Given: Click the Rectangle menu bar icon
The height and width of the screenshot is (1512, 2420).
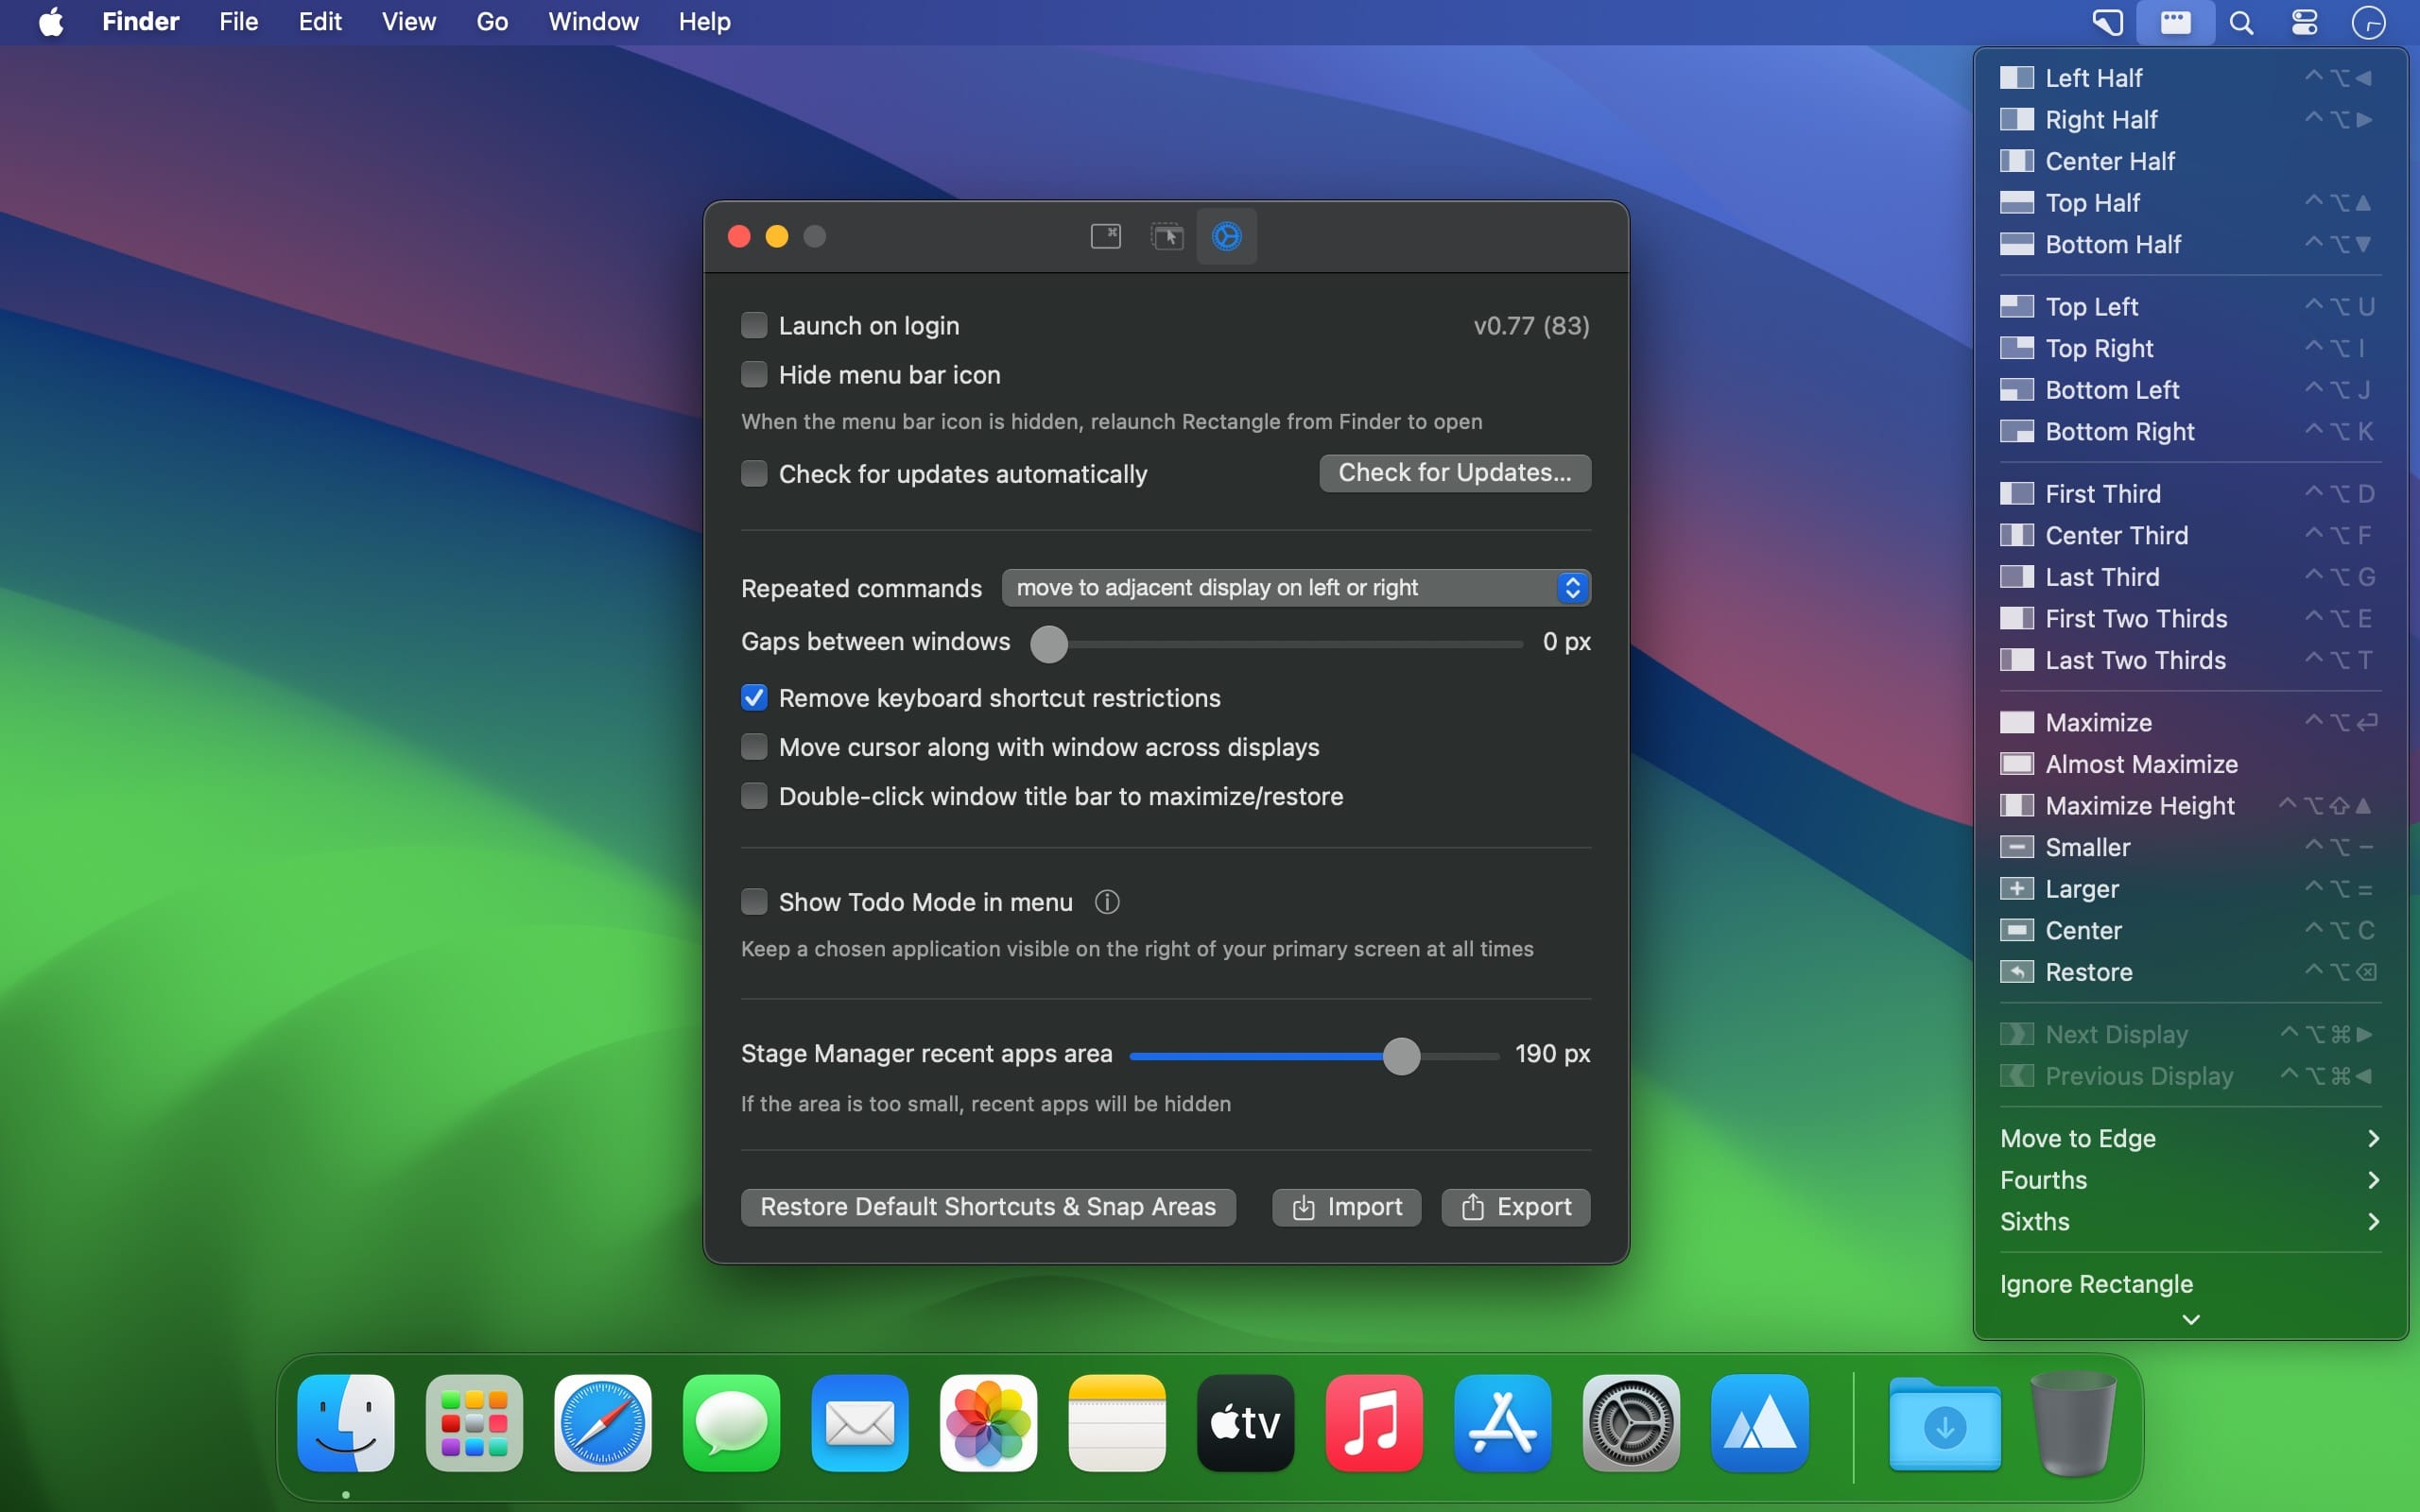Looking at the screenshot, I should (2175, 22).
